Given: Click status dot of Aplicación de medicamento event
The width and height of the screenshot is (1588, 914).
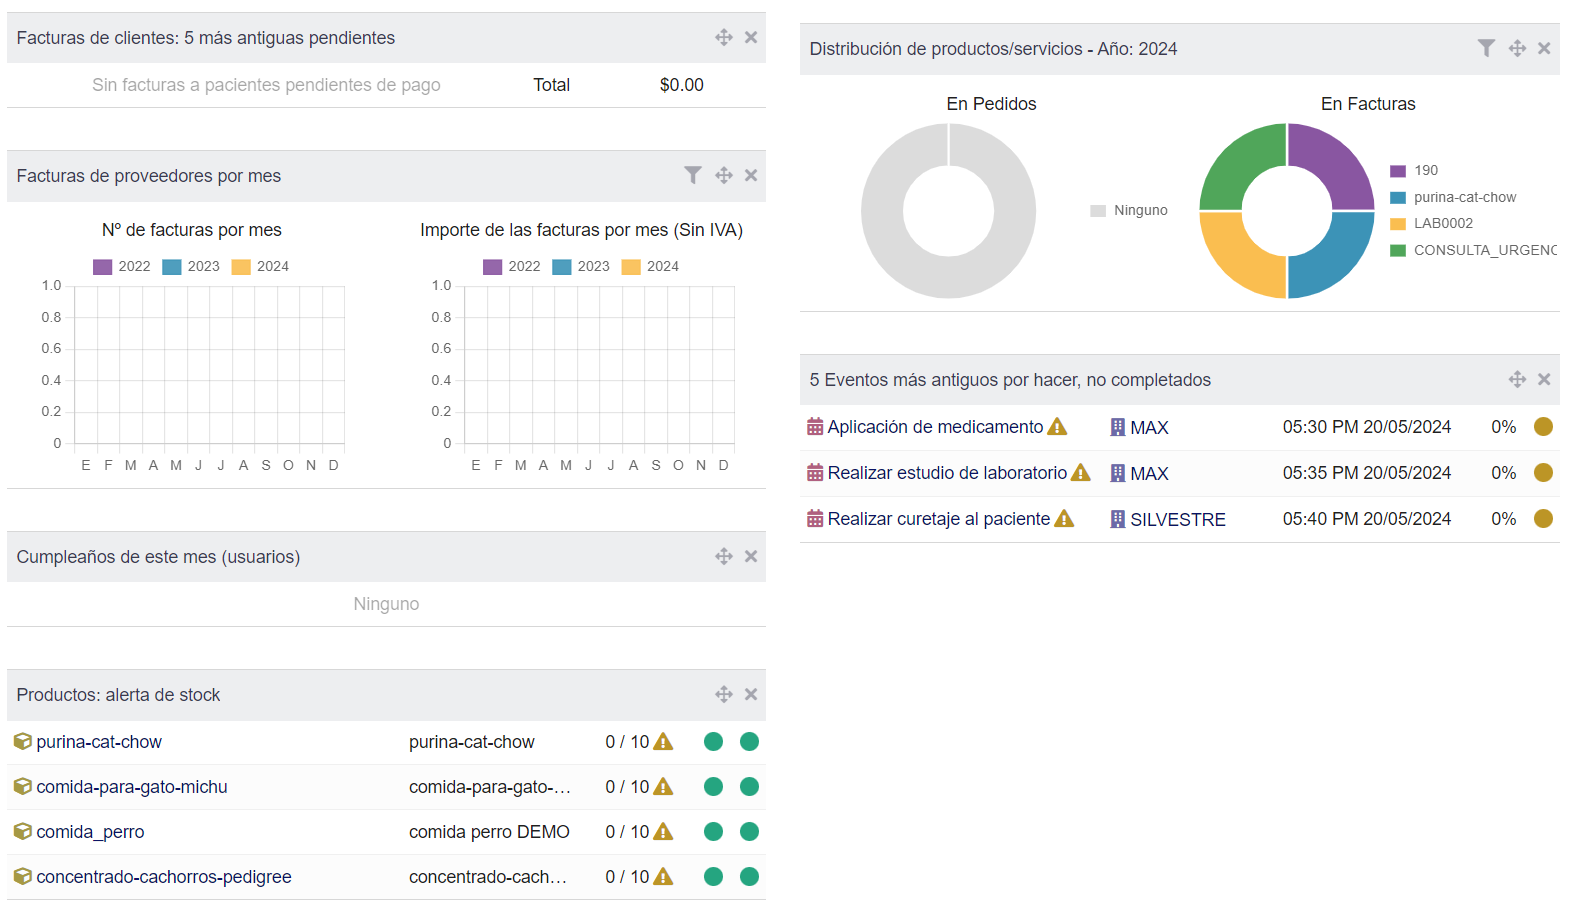Looking at the screenshot, I should [x=1543, y=427].
